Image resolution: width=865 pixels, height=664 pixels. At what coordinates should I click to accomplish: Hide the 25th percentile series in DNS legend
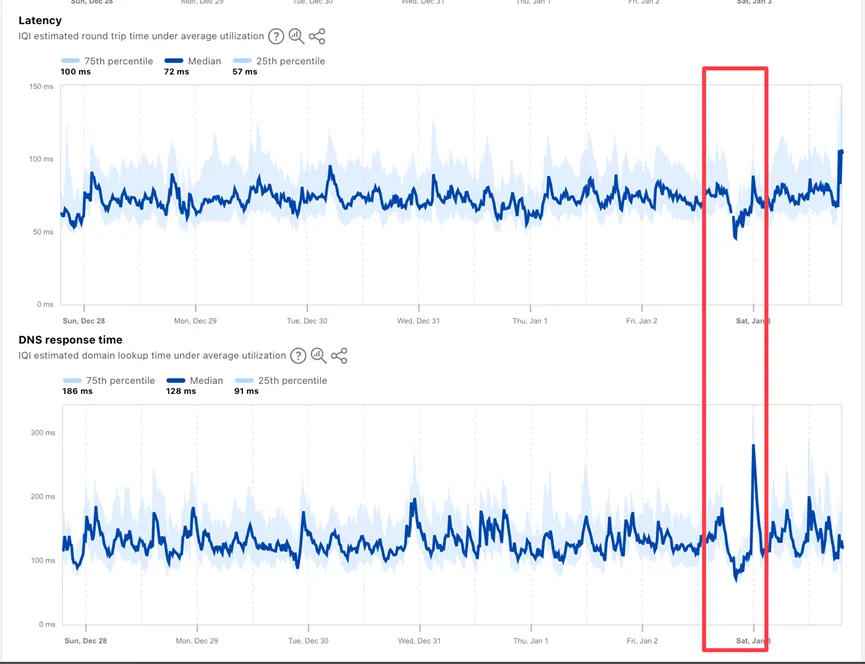tap(281, 381)
